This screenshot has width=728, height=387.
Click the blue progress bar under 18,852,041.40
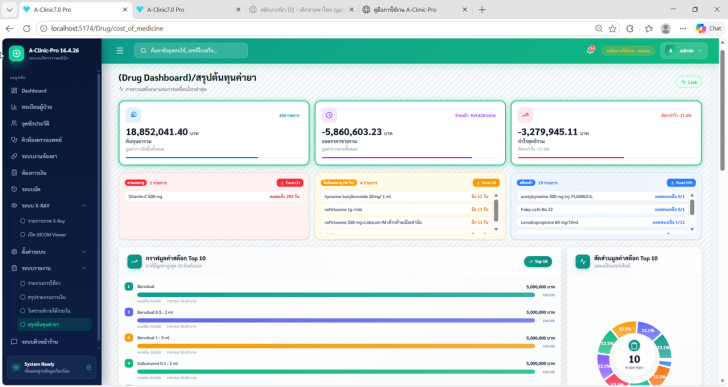[x=192, y=158]
